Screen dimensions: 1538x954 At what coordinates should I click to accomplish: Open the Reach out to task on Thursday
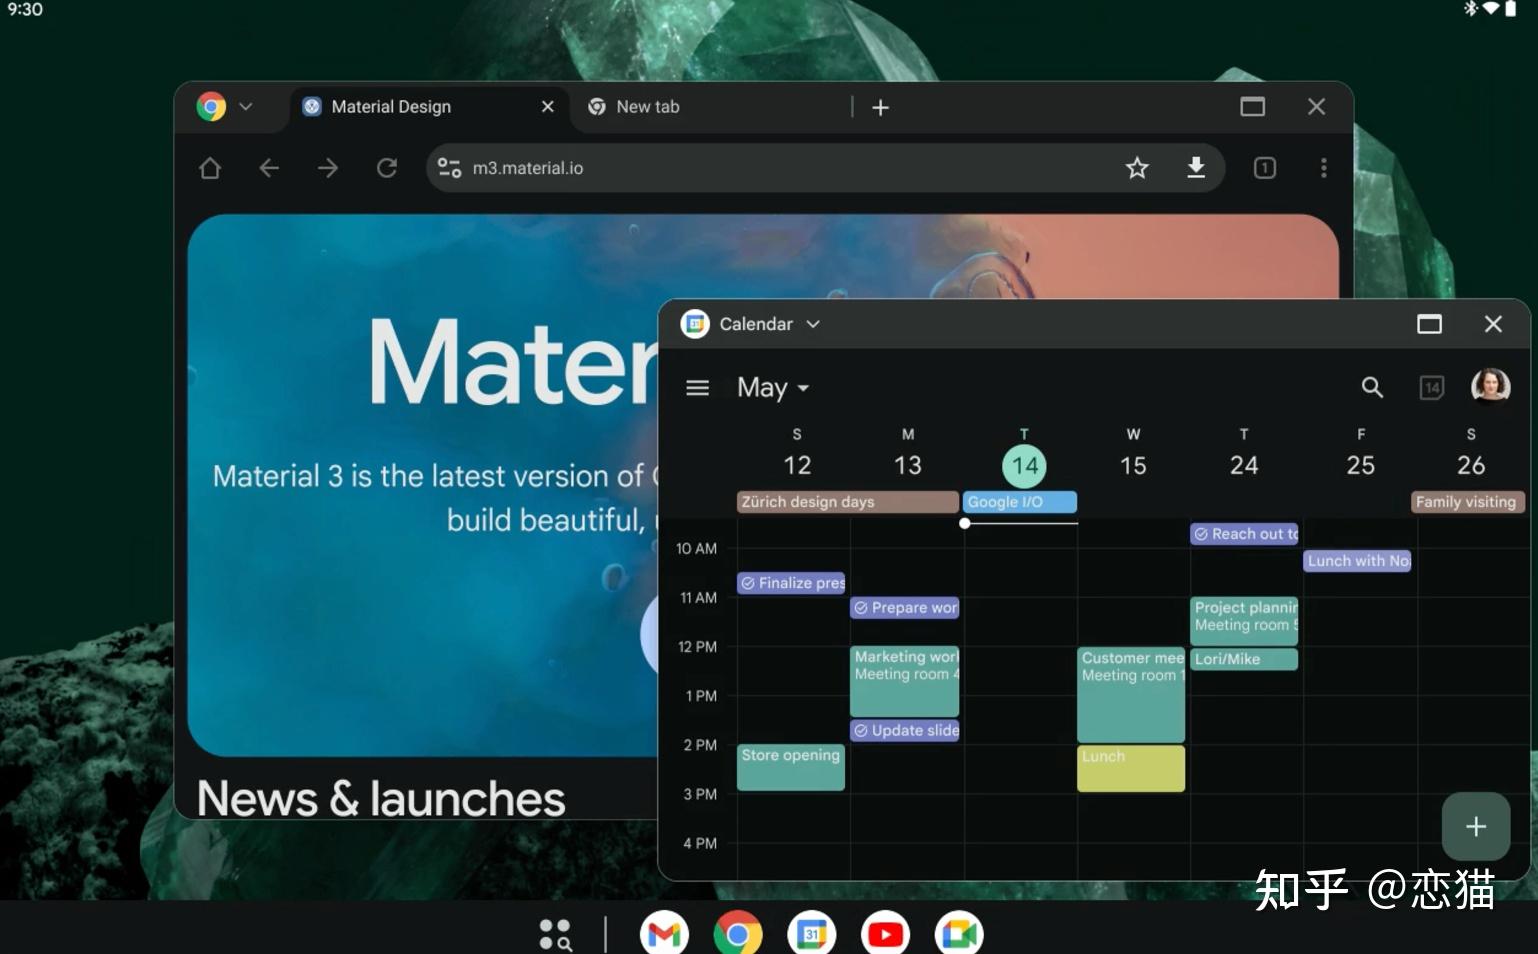1244,534
